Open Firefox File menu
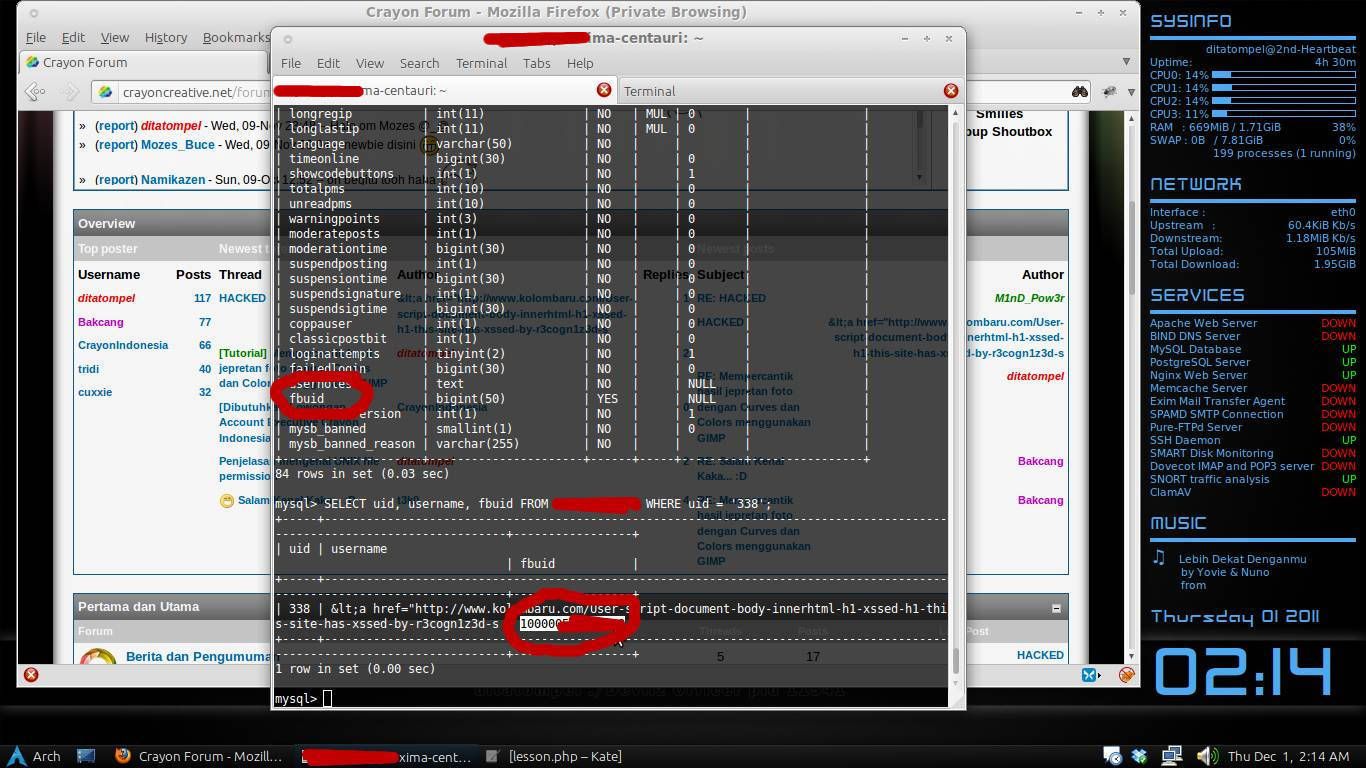The width and height of the screenshot is (1366, 768). click(35, 37)
